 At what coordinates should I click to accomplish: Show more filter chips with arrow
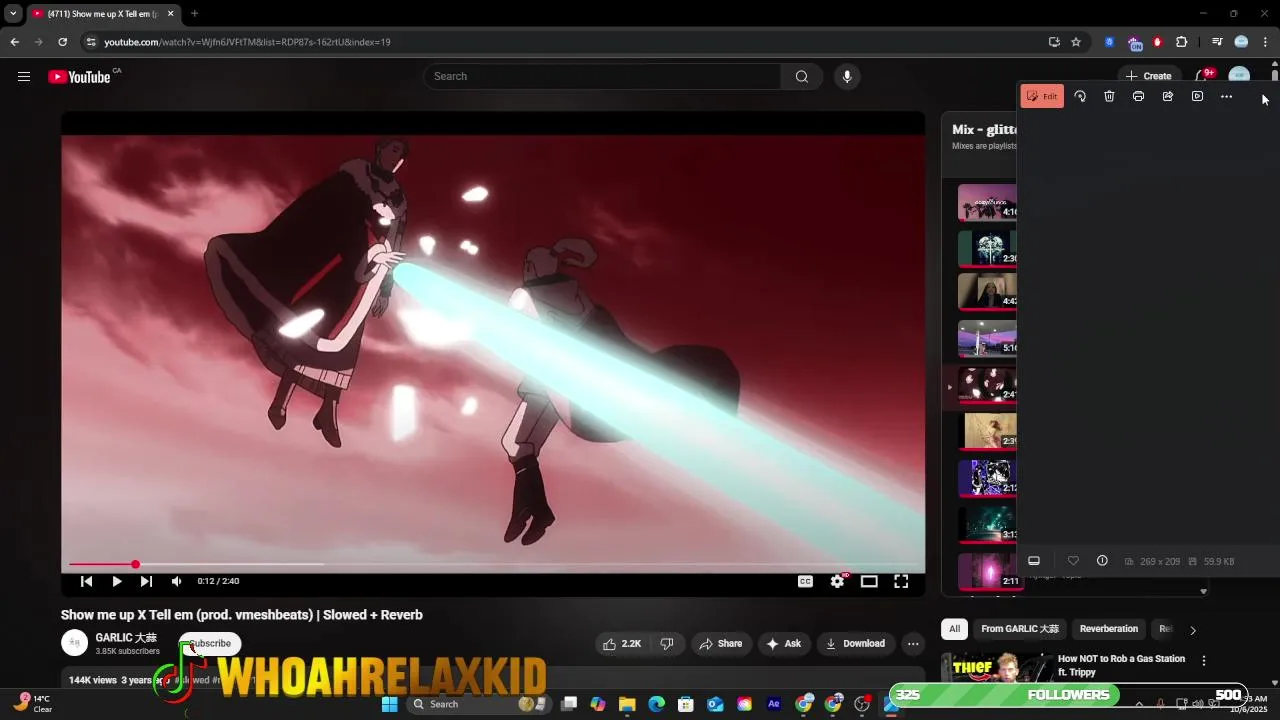click(1192, 630)
